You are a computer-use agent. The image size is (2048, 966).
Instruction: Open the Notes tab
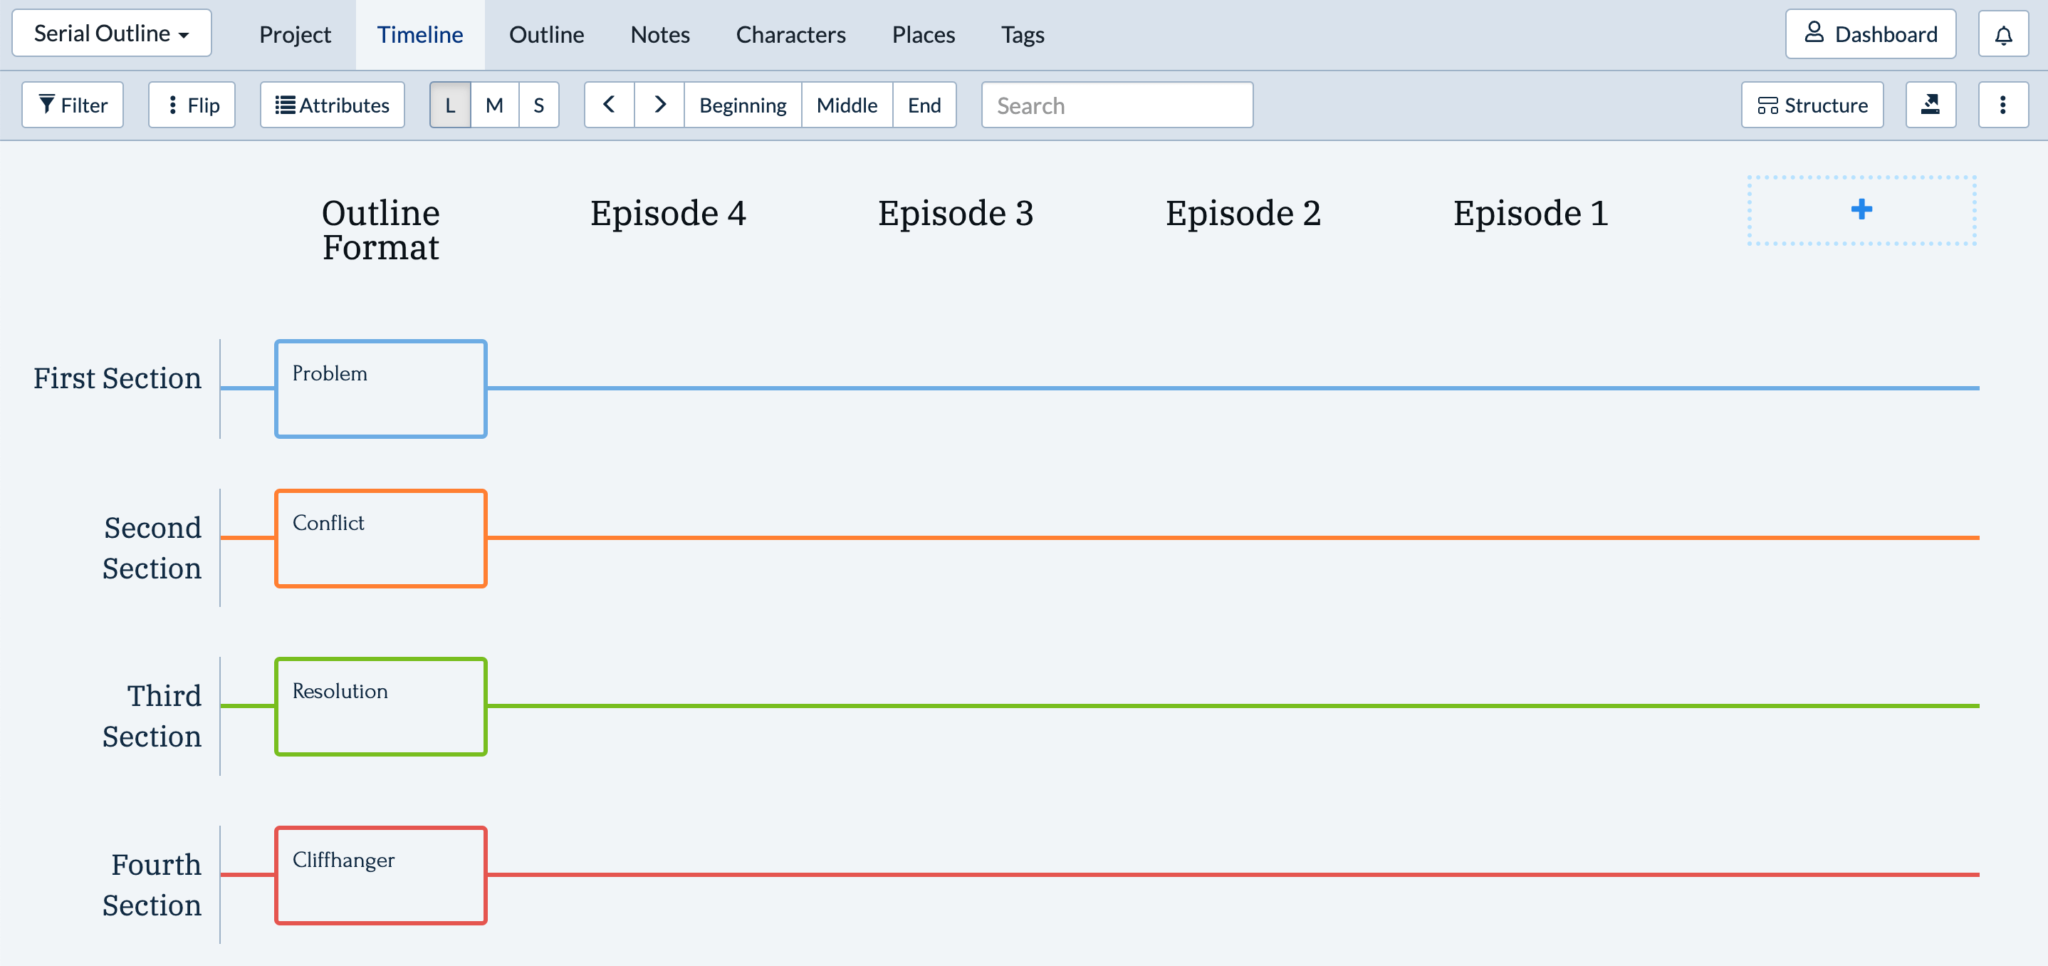[x=660, y=35]
